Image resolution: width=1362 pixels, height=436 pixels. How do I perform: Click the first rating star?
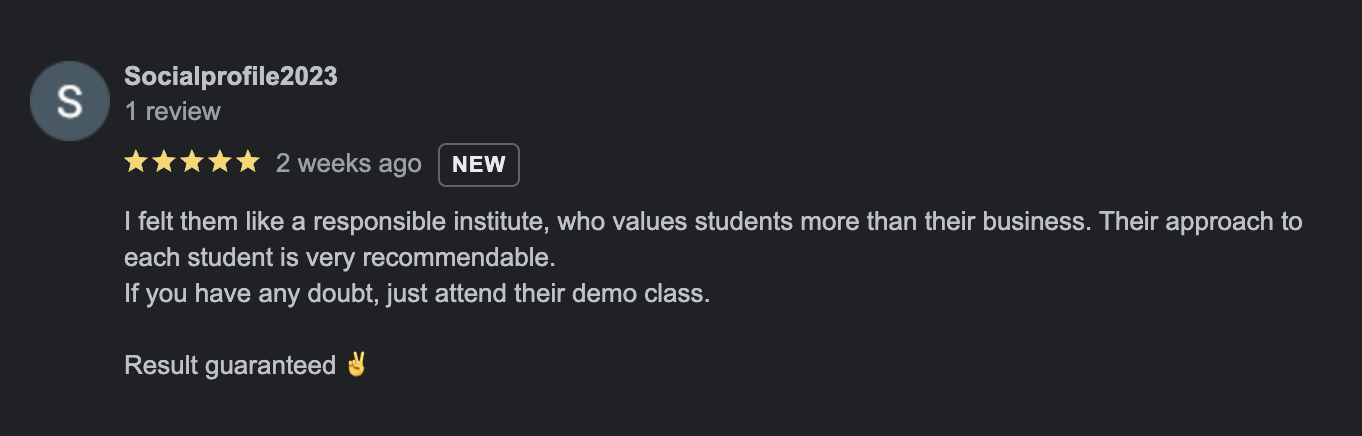(135, 163)
